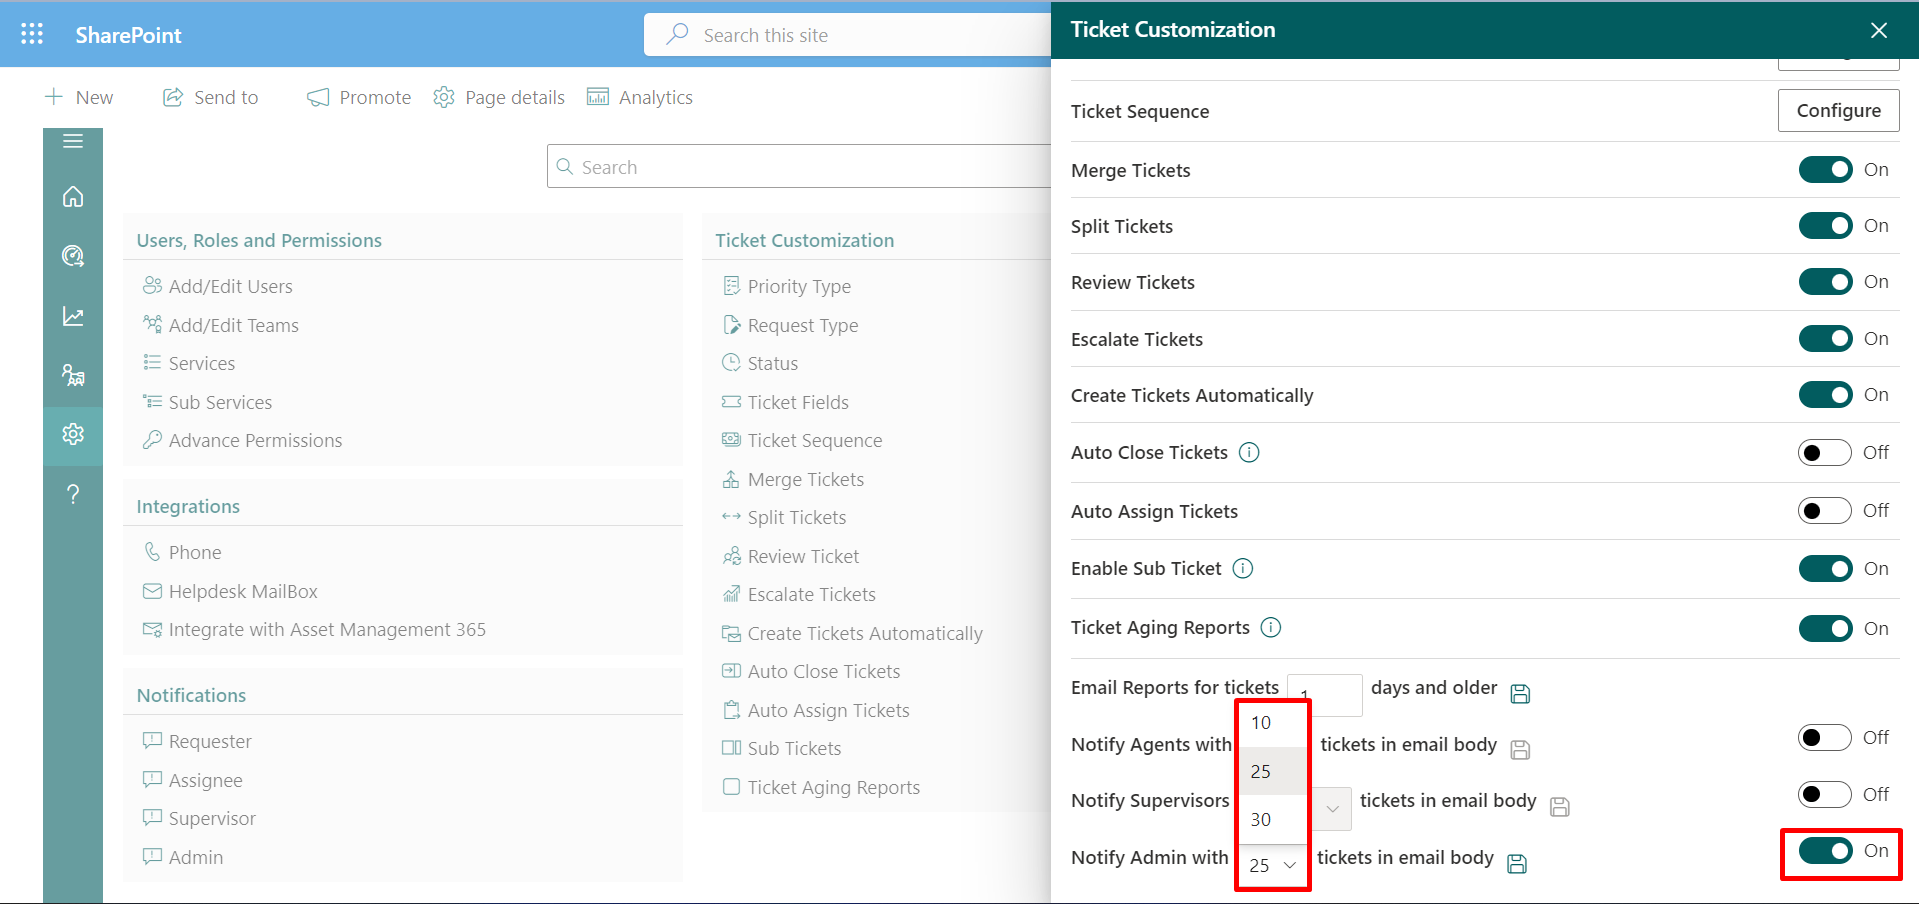The width and height of the screenshot is (1919, 904).
Task: Enable Auto Assign Tickets switch
Action: point(1825,511)
